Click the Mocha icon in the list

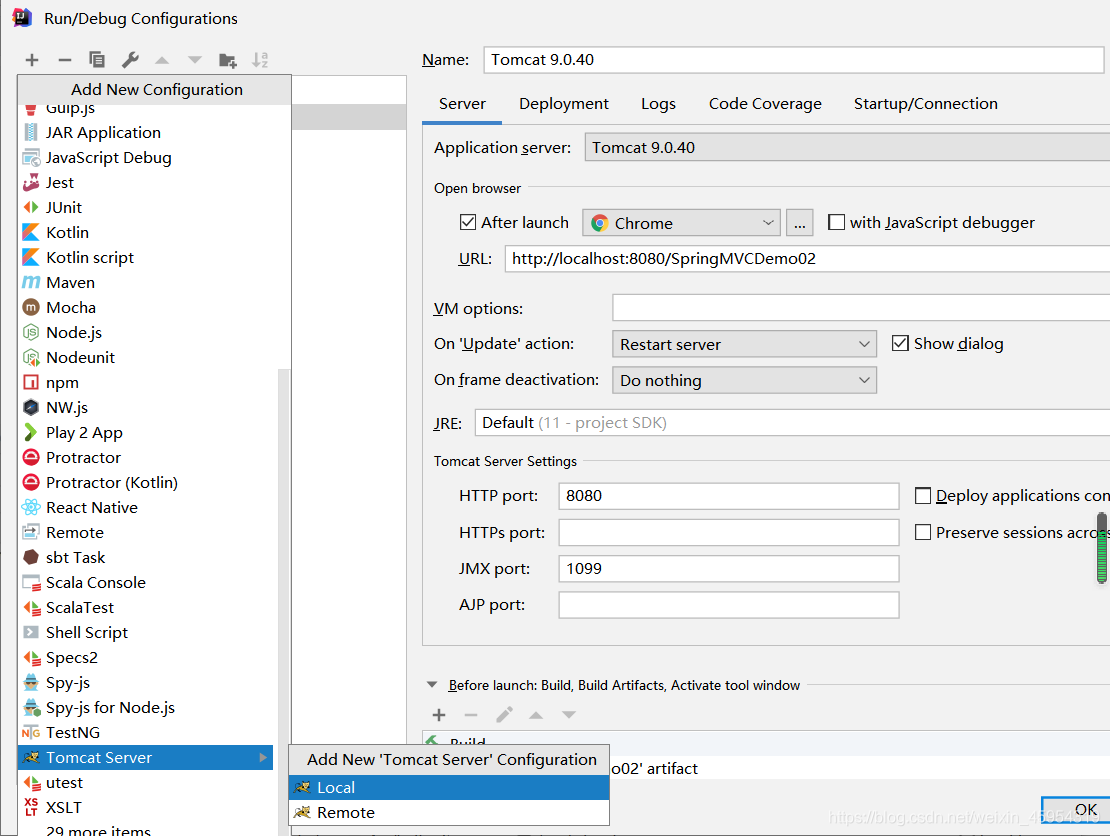tap(30, 307)
